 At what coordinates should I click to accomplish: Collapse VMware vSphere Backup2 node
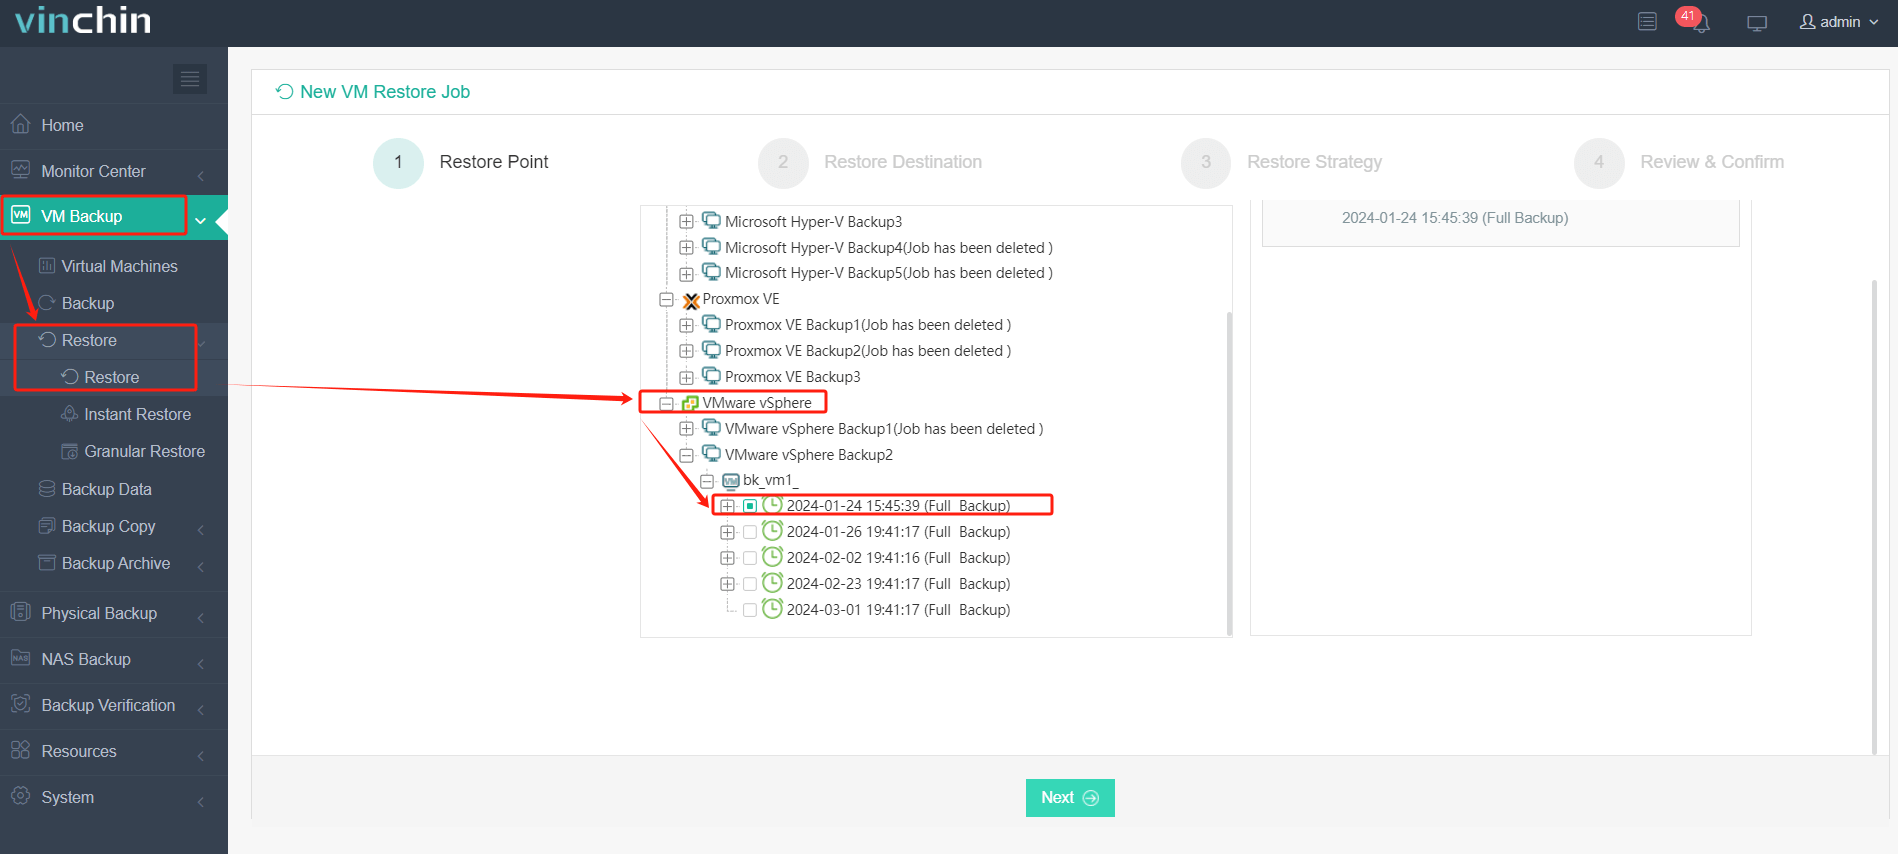(x=686, y=455)
